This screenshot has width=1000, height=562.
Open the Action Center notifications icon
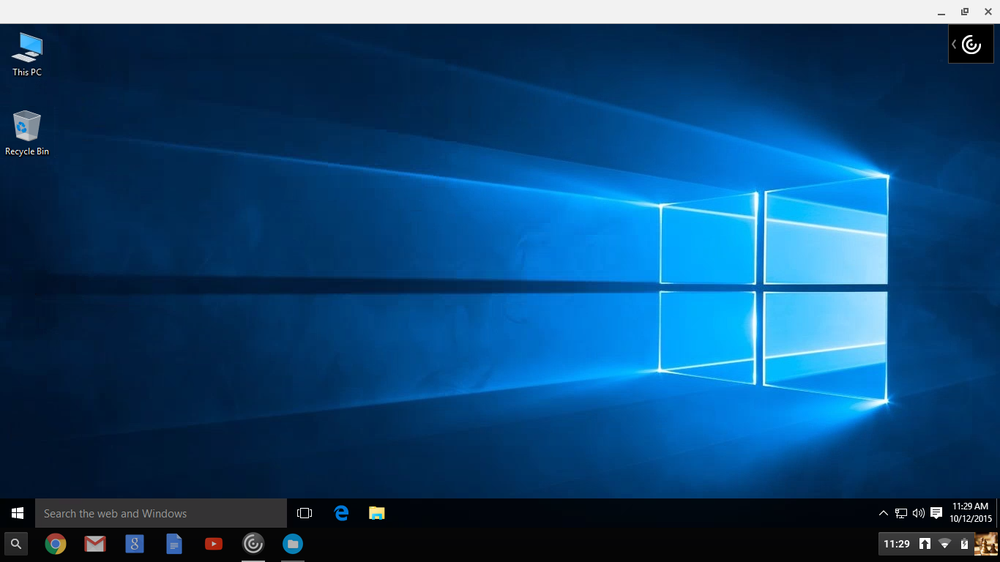click(936, 513)
